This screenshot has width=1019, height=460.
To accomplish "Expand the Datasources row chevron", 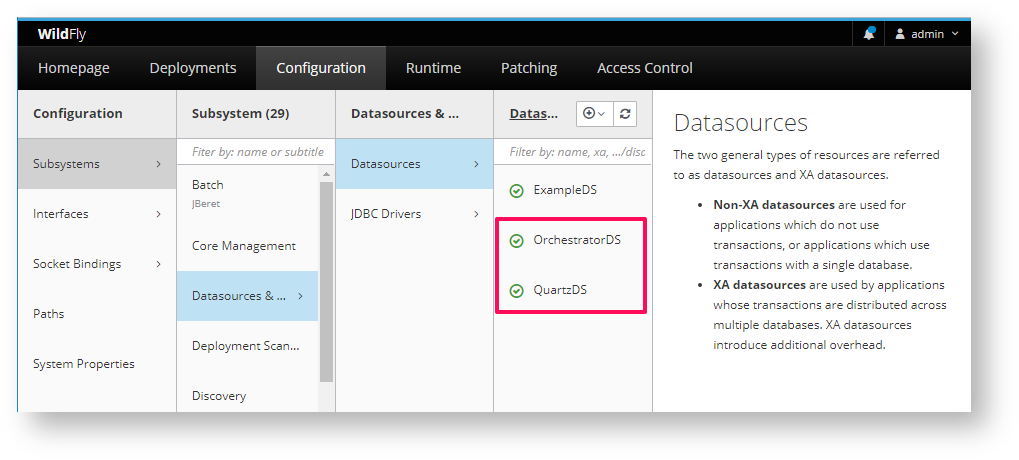I will 476,164.
